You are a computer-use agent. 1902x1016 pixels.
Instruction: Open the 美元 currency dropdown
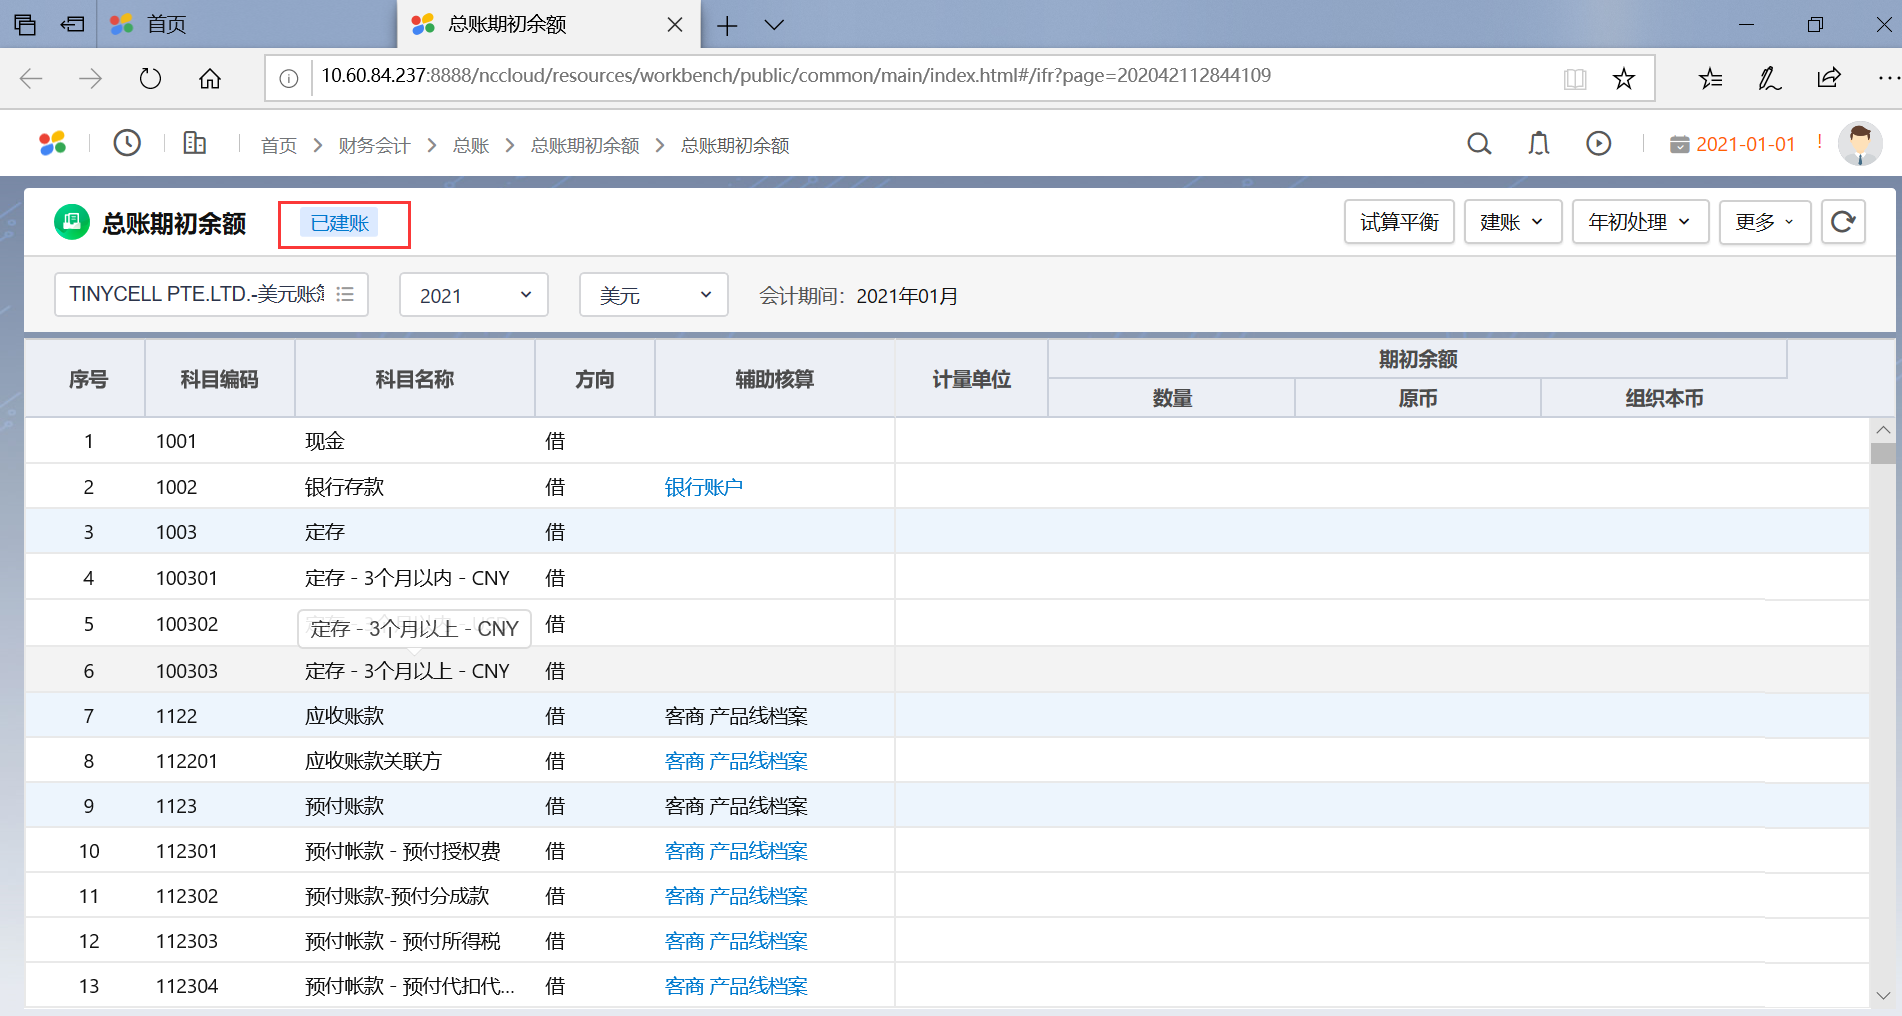[654, 295]
